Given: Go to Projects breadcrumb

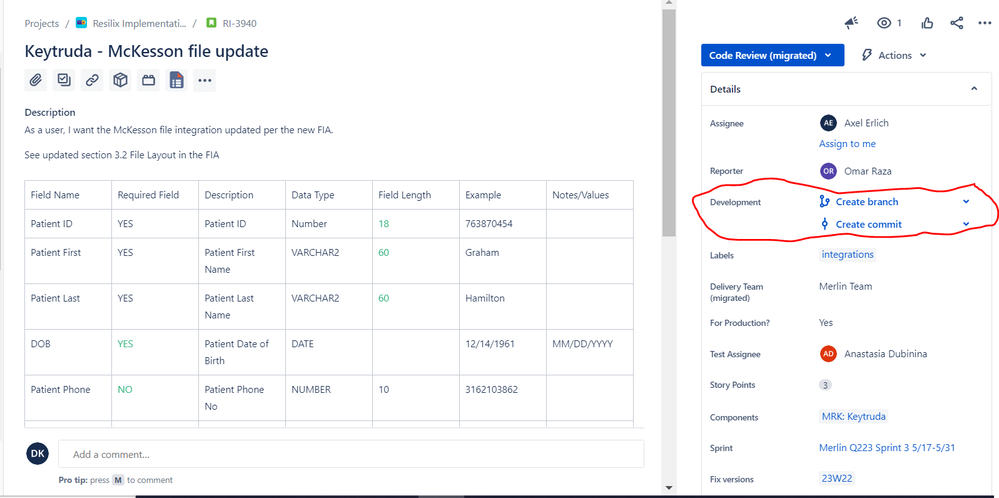Looking at the screenshot, I should [x=41, y=24].
